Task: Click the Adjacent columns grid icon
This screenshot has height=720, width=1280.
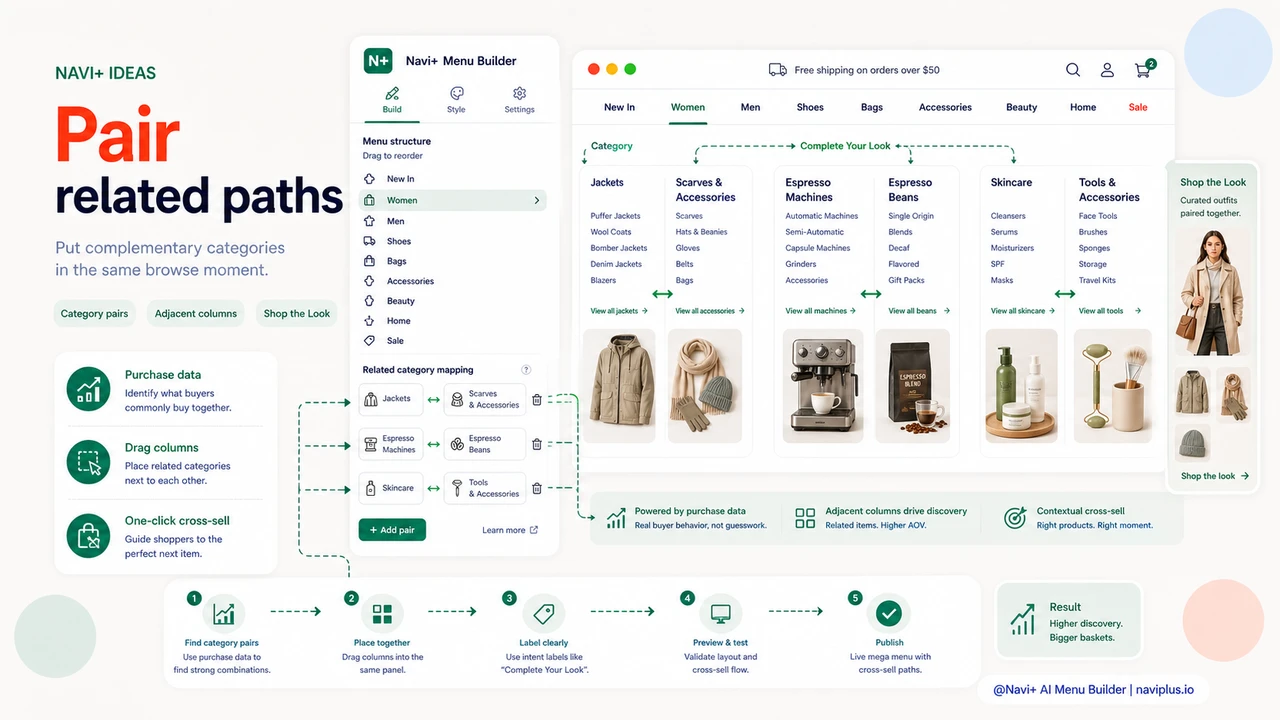Action: click(x=805, y=517)
